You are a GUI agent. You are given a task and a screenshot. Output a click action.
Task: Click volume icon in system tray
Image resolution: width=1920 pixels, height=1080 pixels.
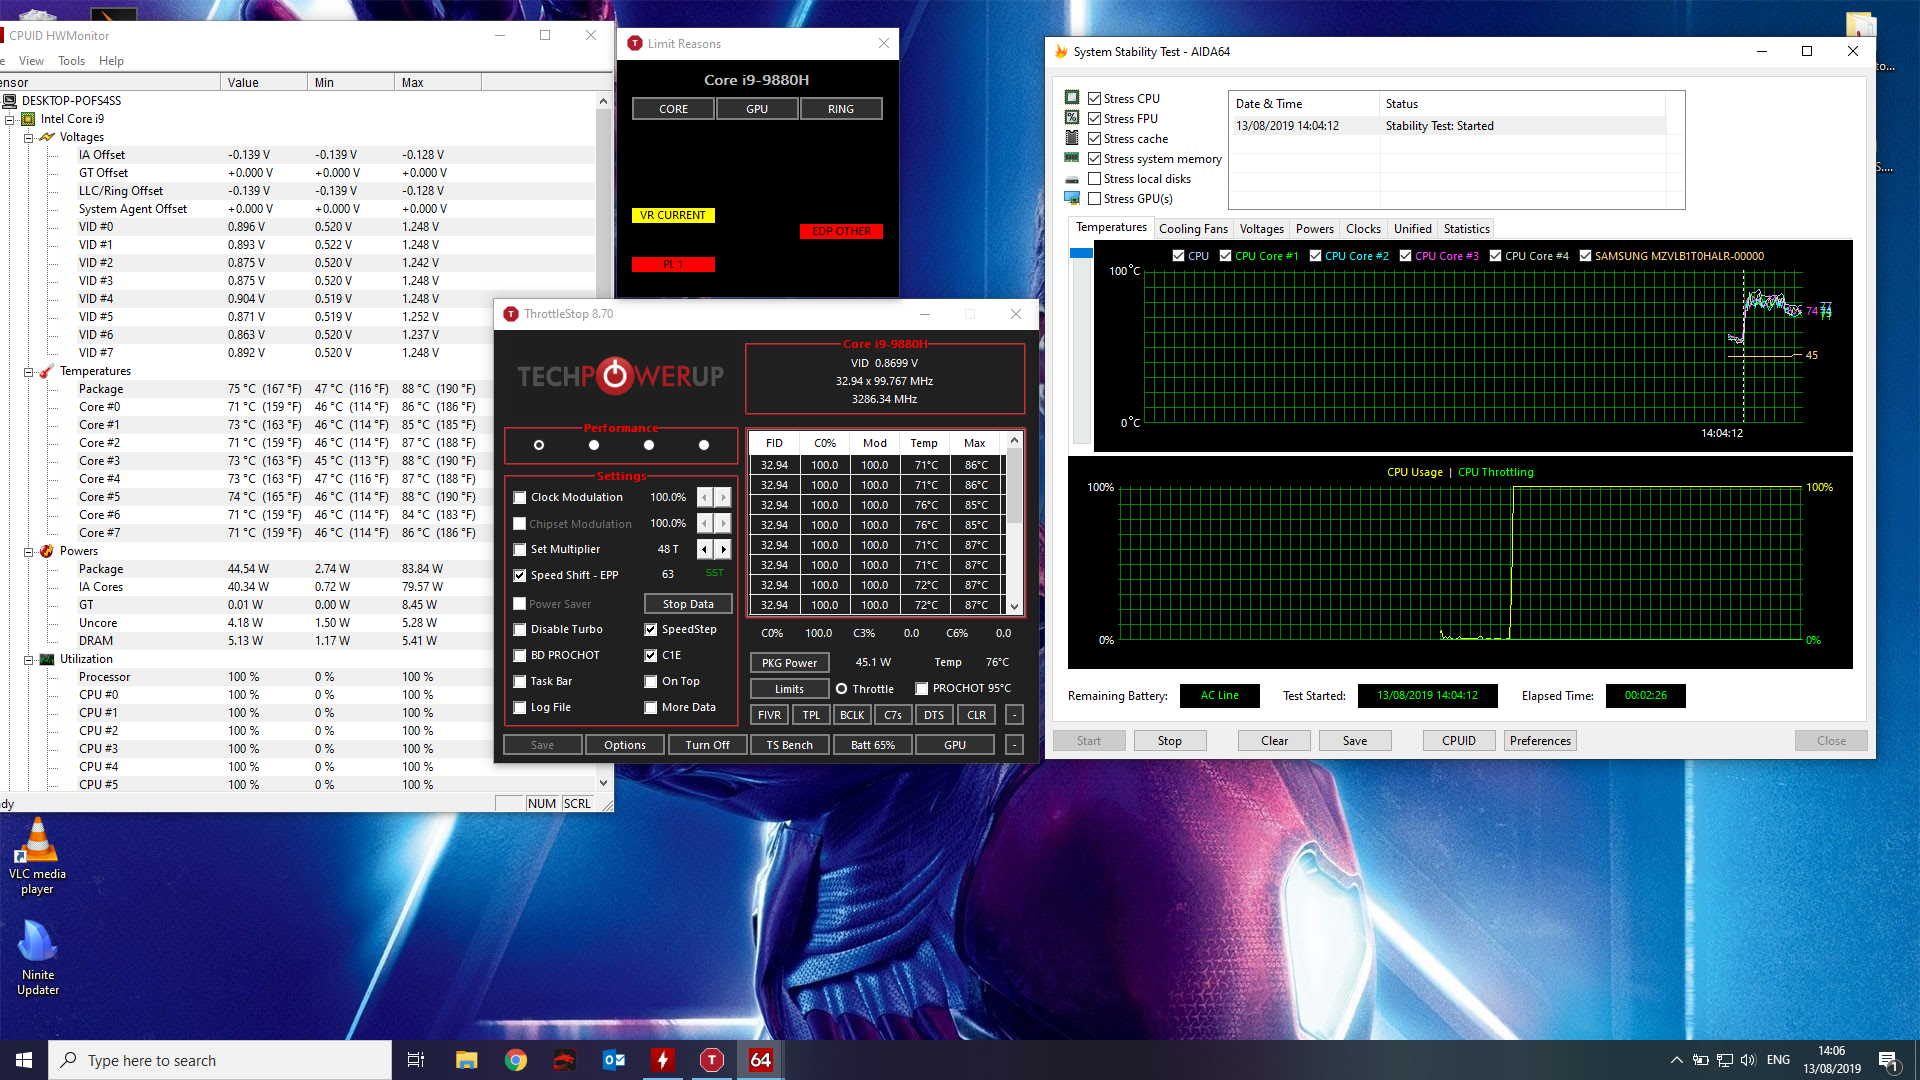point(1748,1060)
